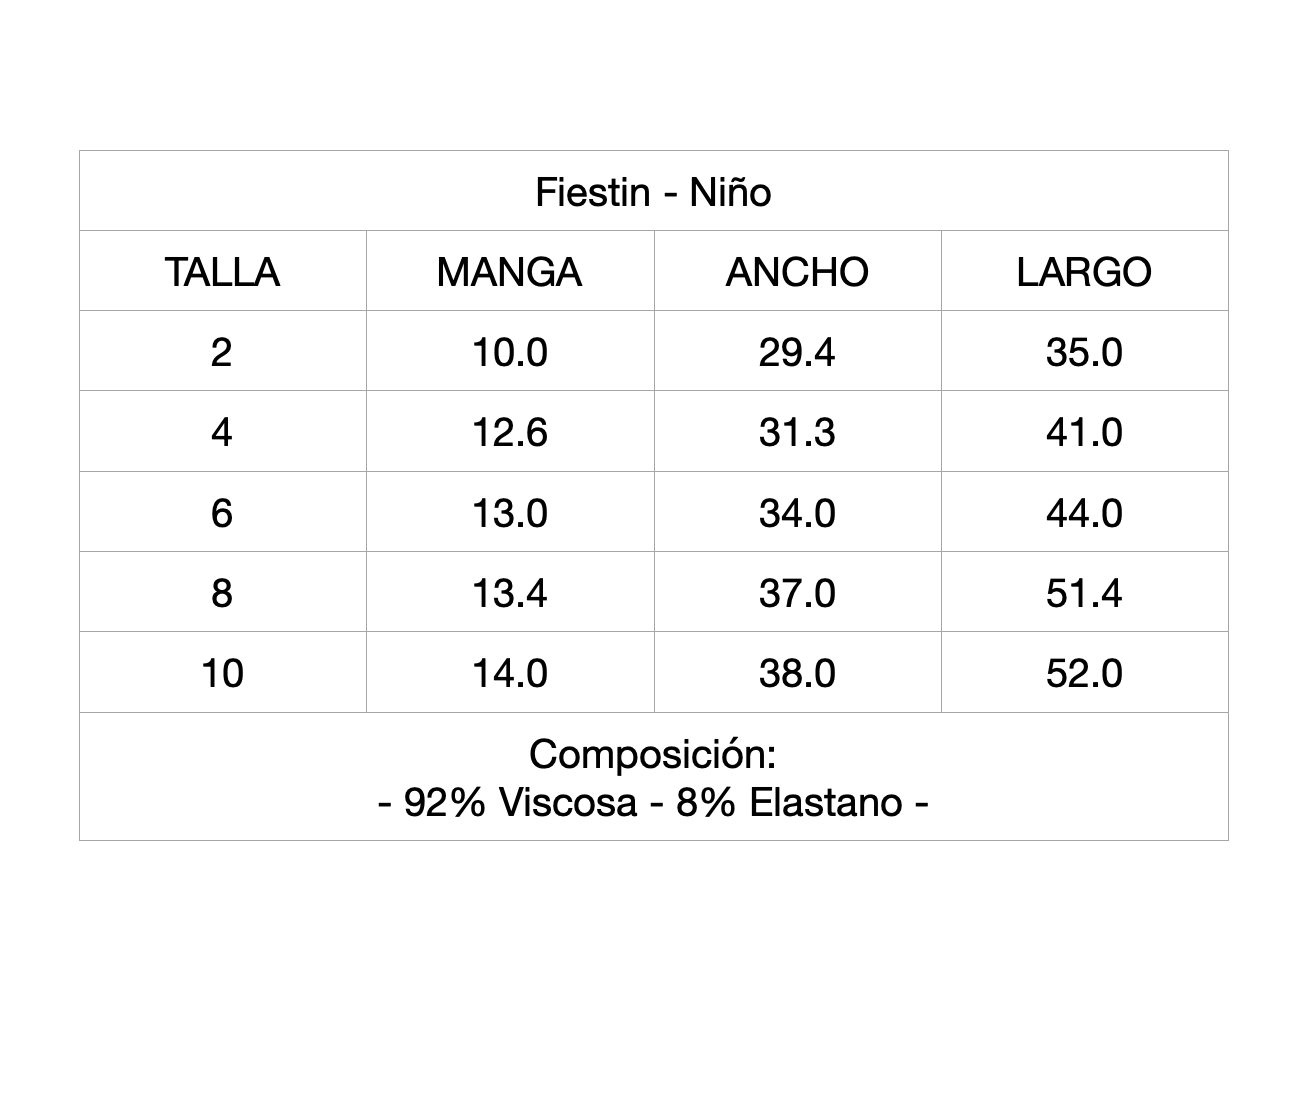Select the MANGA column header
The image size is (1300, 1098).
pos(509,272)
